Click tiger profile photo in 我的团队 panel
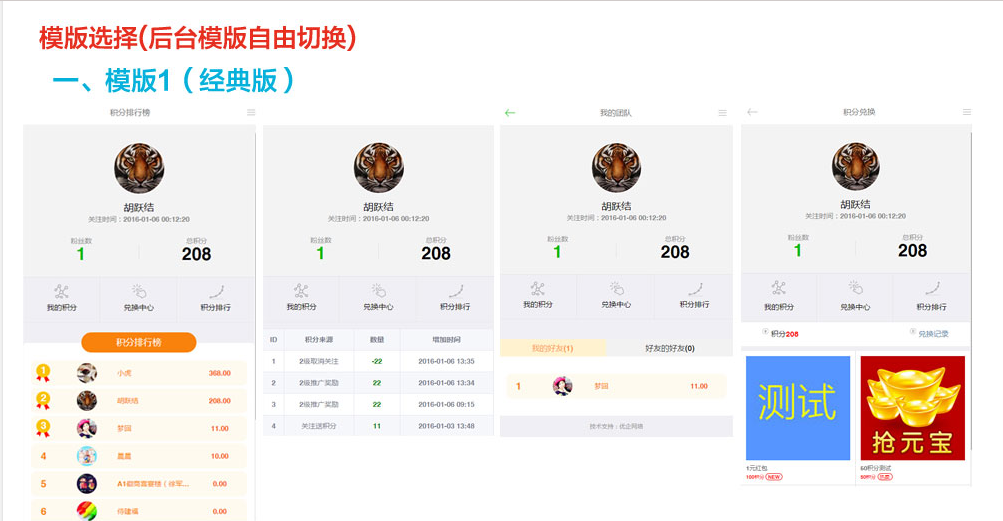1003x521 pixels. (616, 168)
